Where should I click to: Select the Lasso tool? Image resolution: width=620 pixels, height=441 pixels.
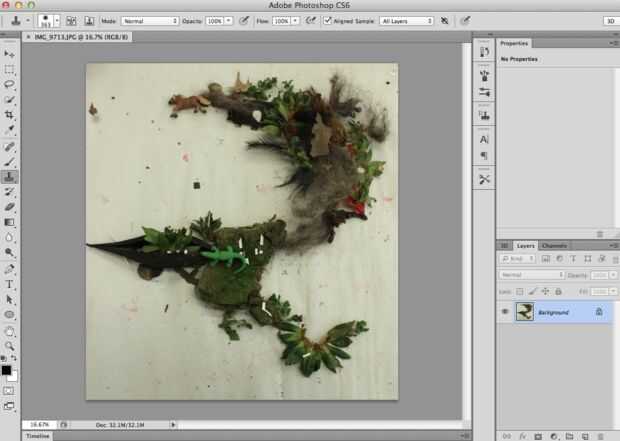[x=9, y=84]
